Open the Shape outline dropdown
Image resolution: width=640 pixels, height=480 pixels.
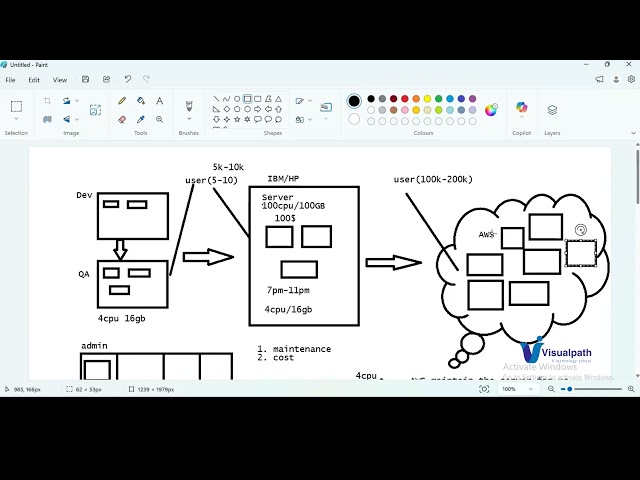310,101
